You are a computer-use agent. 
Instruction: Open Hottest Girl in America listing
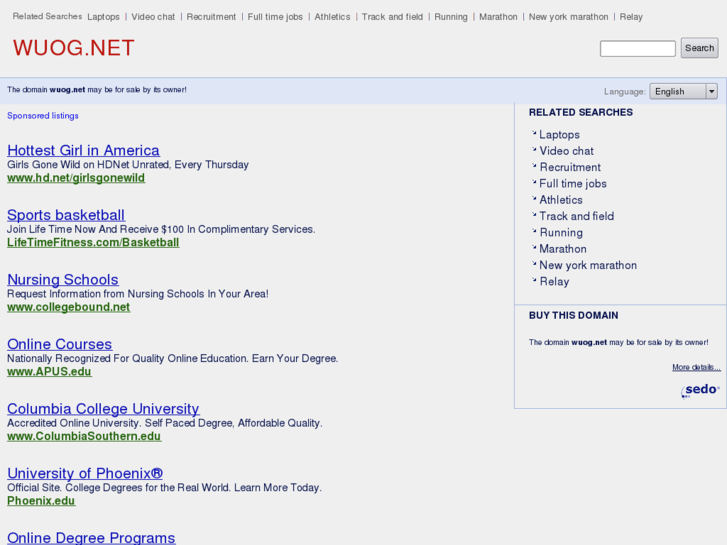tap(83, 150)
